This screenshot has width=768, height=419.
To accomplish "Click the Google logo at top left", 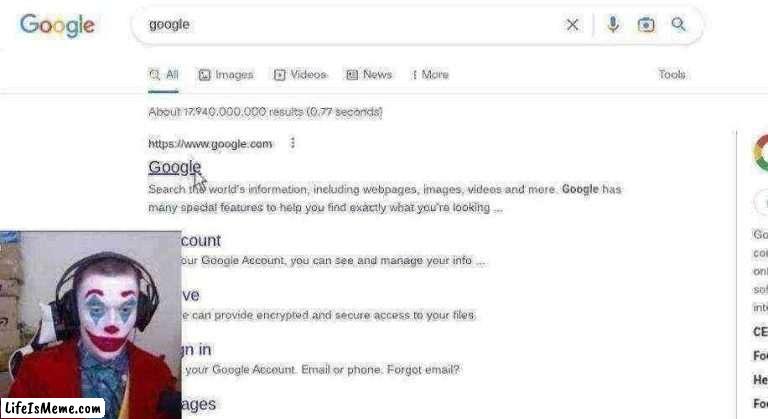I will pos(57,25).
